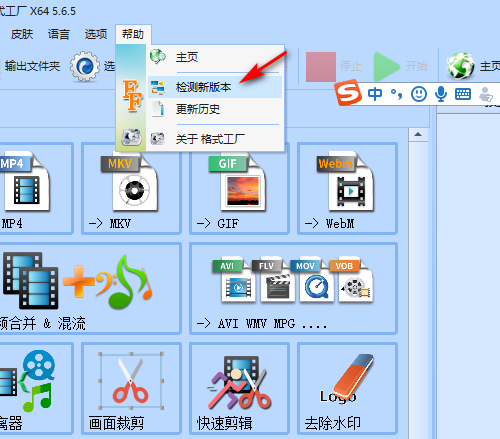Open the separator tool with reel and note
The image size is (500, 439).
(x=36, y=388)
